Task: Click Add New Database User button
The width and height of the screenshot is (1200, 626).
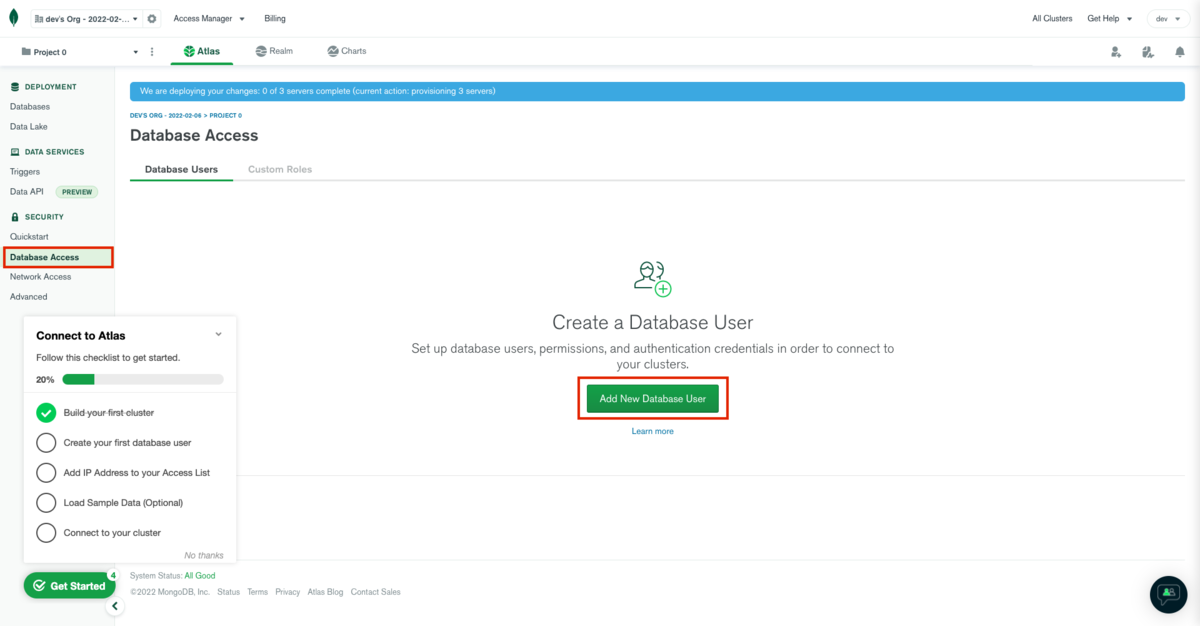Action: [652, 398]
